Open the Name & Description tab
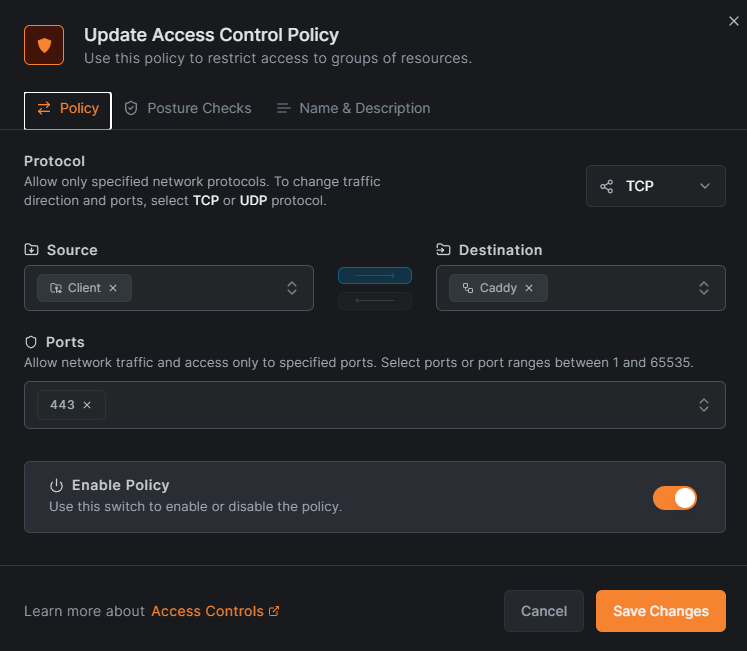Image resolution: width=747 pixels, height=651 pixels. click(x=353, y=108)
